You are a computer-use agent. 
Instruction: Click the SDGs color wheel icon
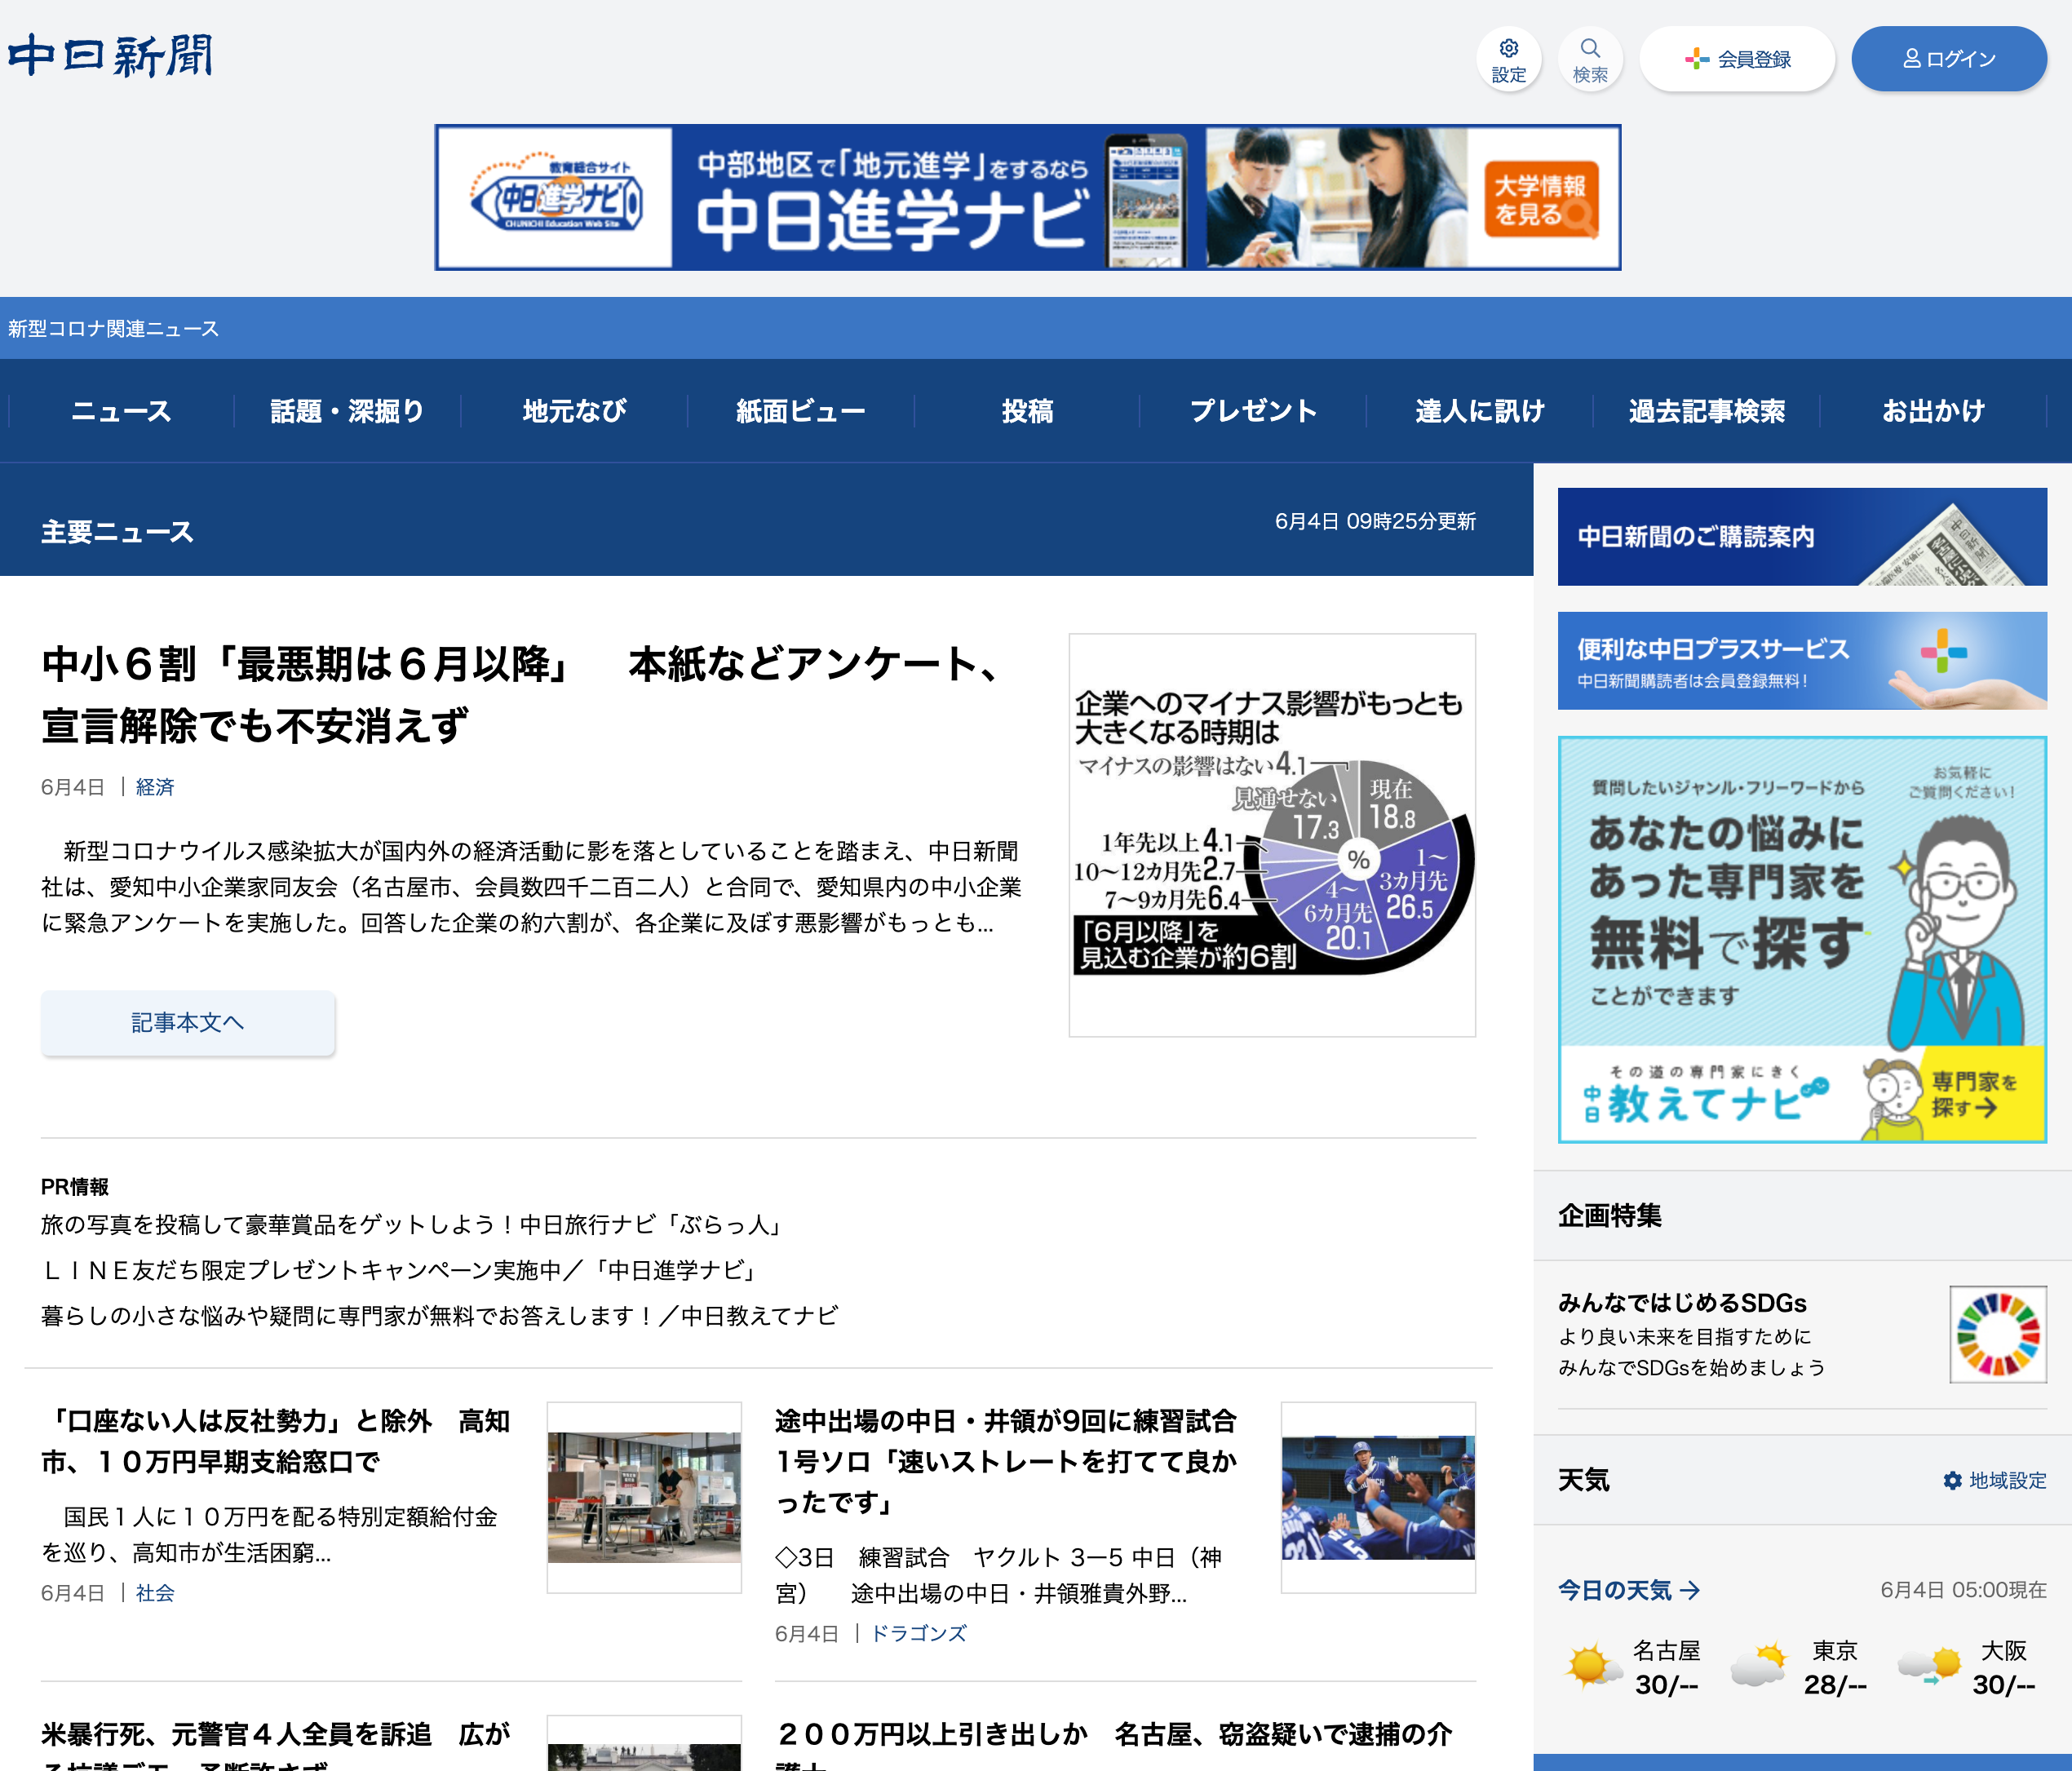point(1997,1334)
